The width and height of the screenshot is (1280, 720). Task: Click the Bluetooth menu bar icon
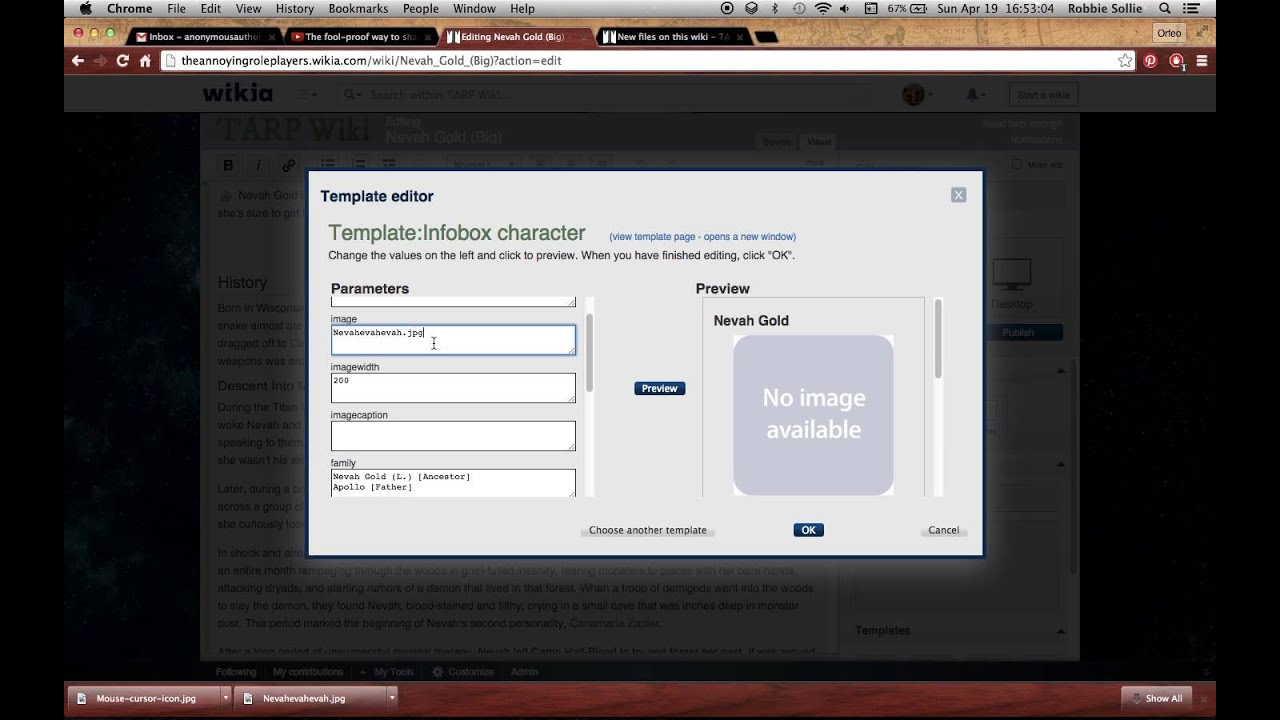pos(775,9)
